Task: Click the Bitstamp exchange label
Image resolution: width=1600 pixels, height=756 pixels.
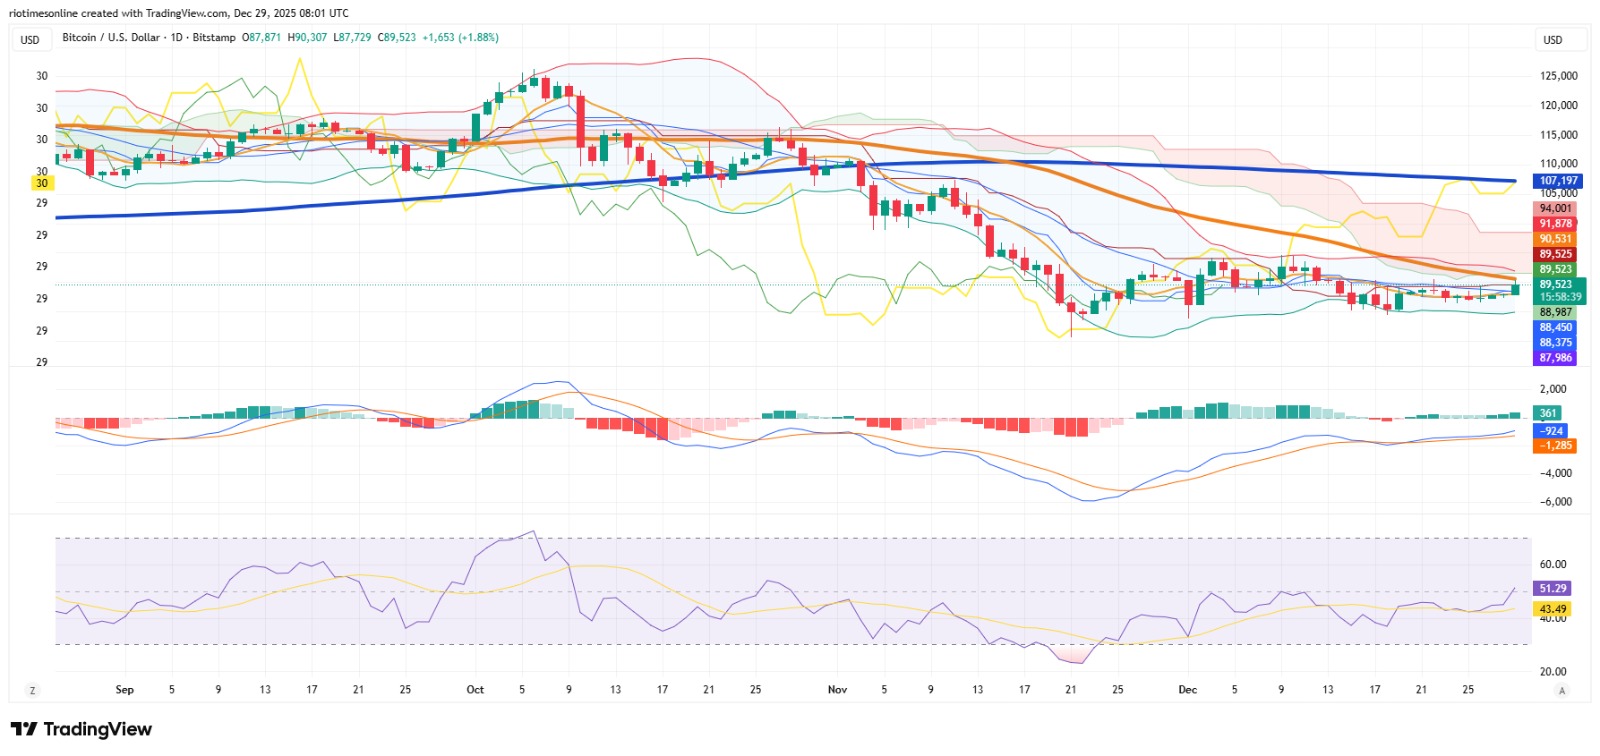Action: coord(214,37)
